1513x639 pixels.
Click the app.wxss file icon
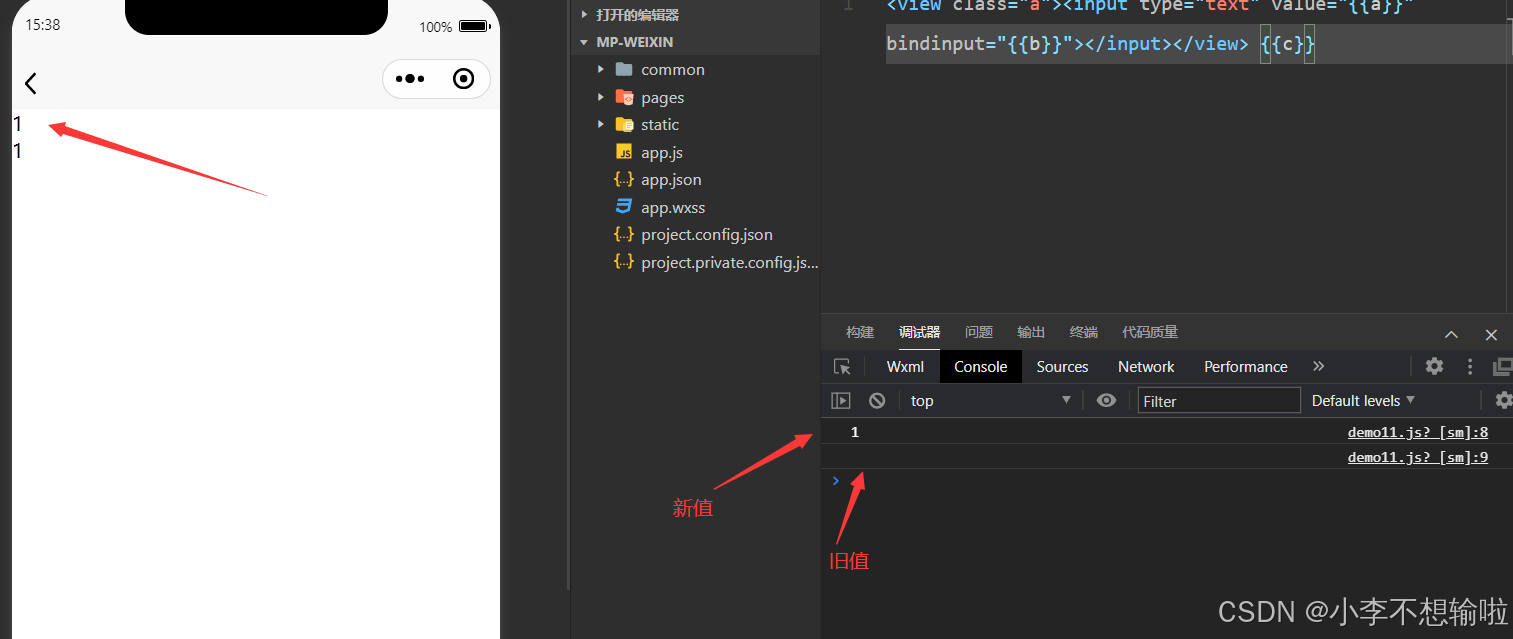click(x=624, y=207)
